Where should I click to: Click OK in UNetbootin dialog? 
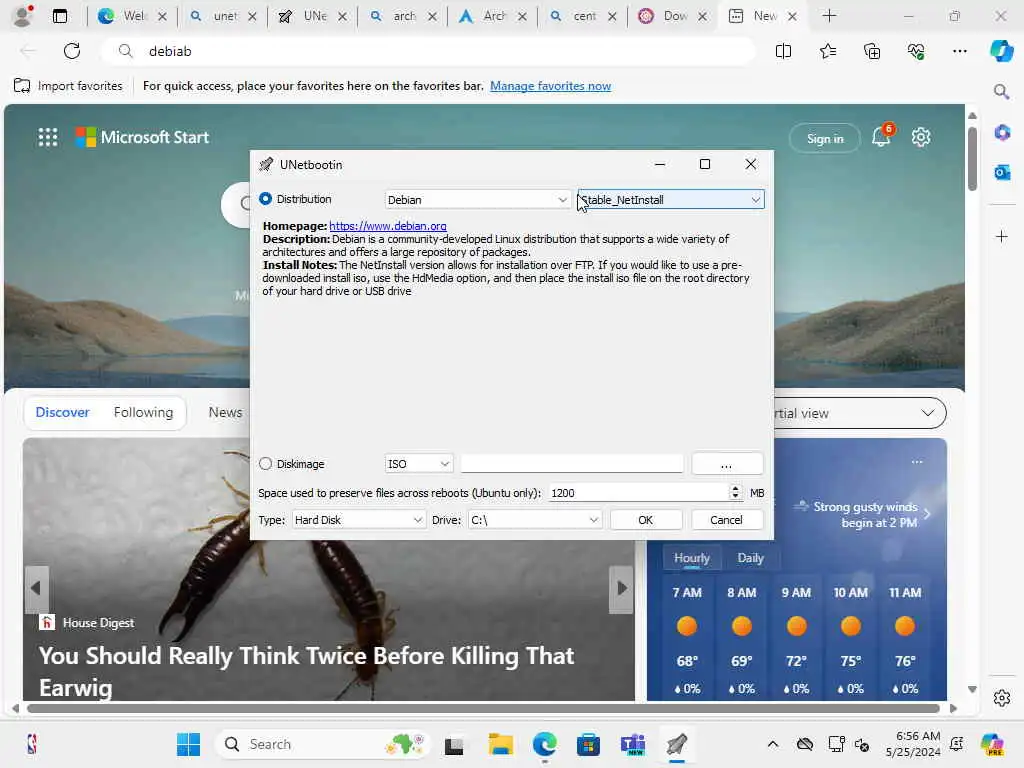[645, 520]
